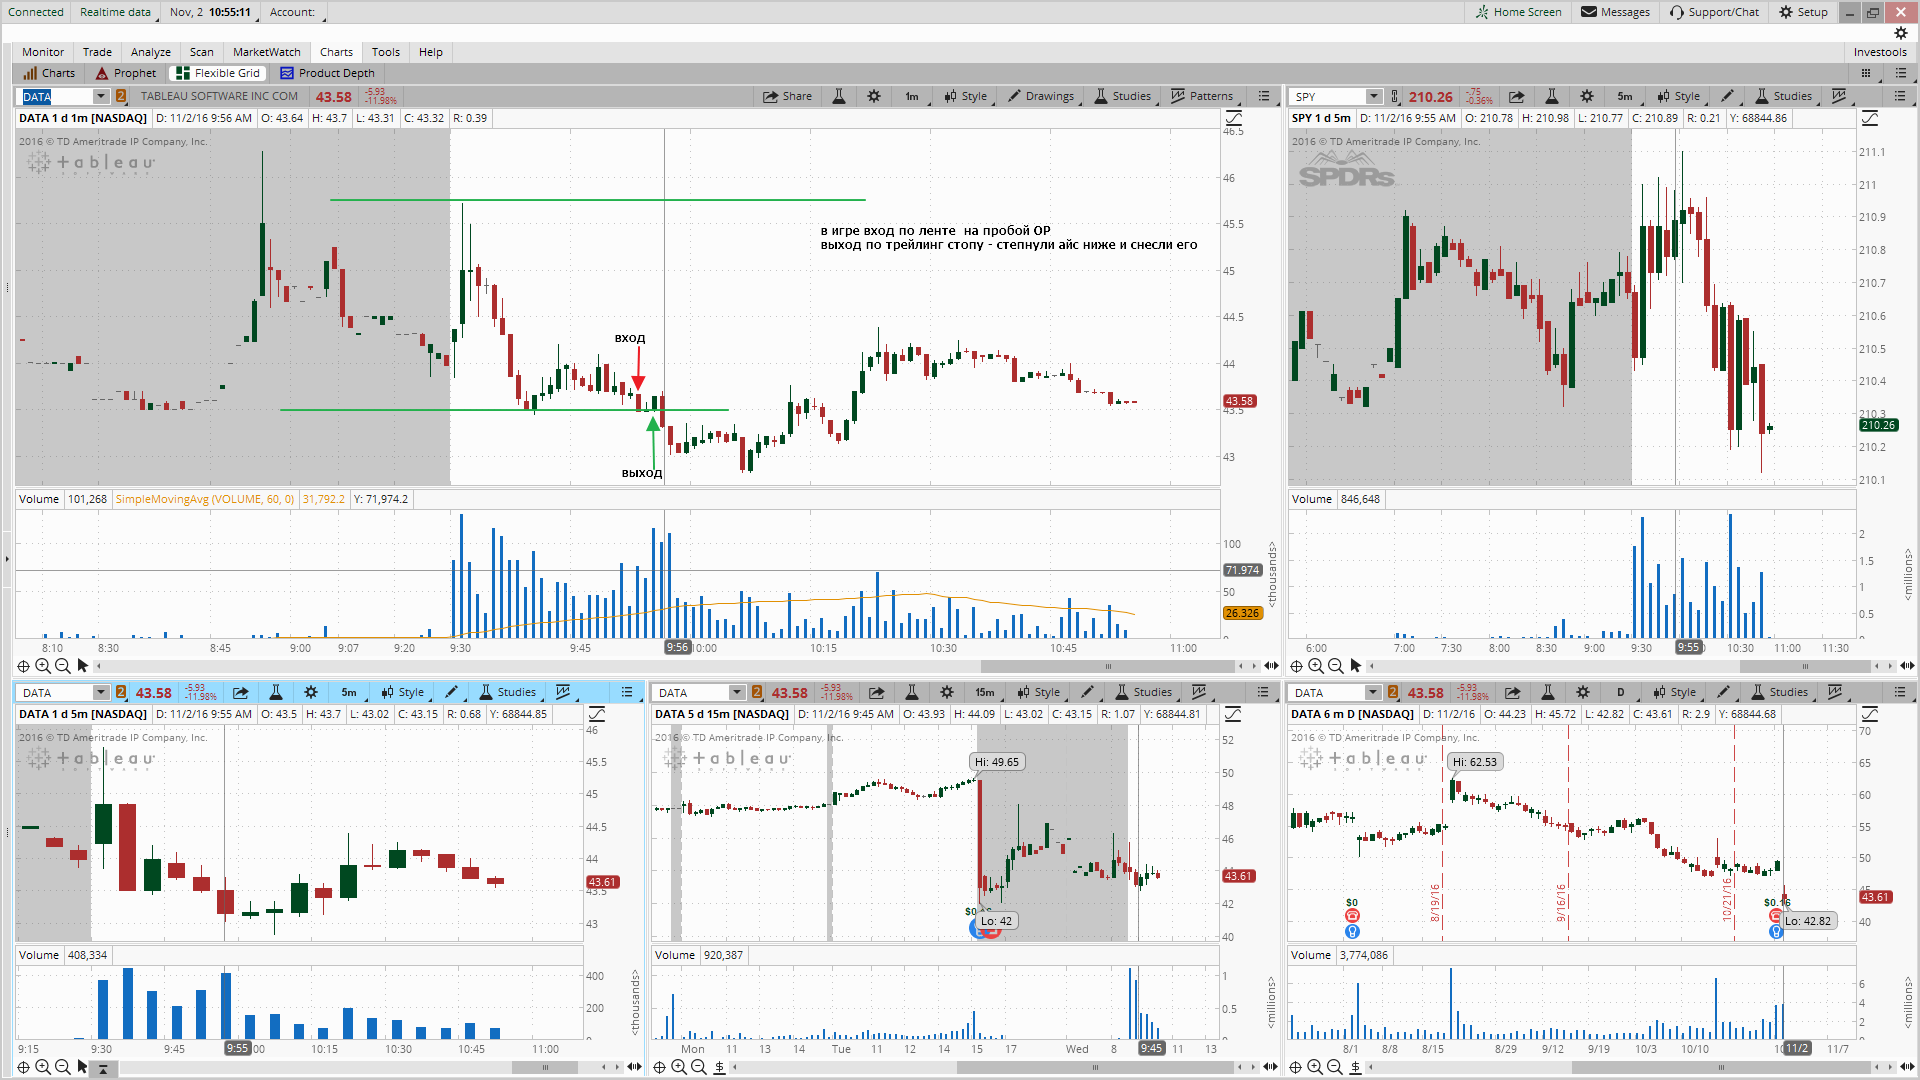Click the DATA symbol input field on the 1m chart

[57, 96]
